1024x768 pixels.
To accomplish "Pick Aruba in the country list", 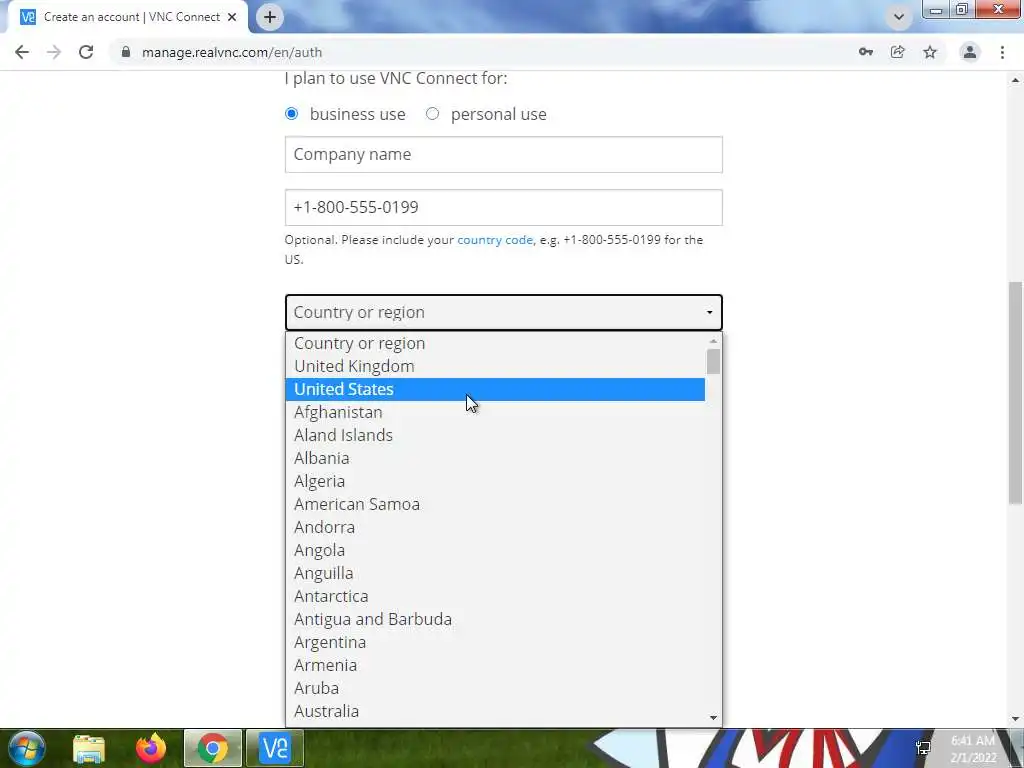I will pyautogui.click(x=495, y=688).
